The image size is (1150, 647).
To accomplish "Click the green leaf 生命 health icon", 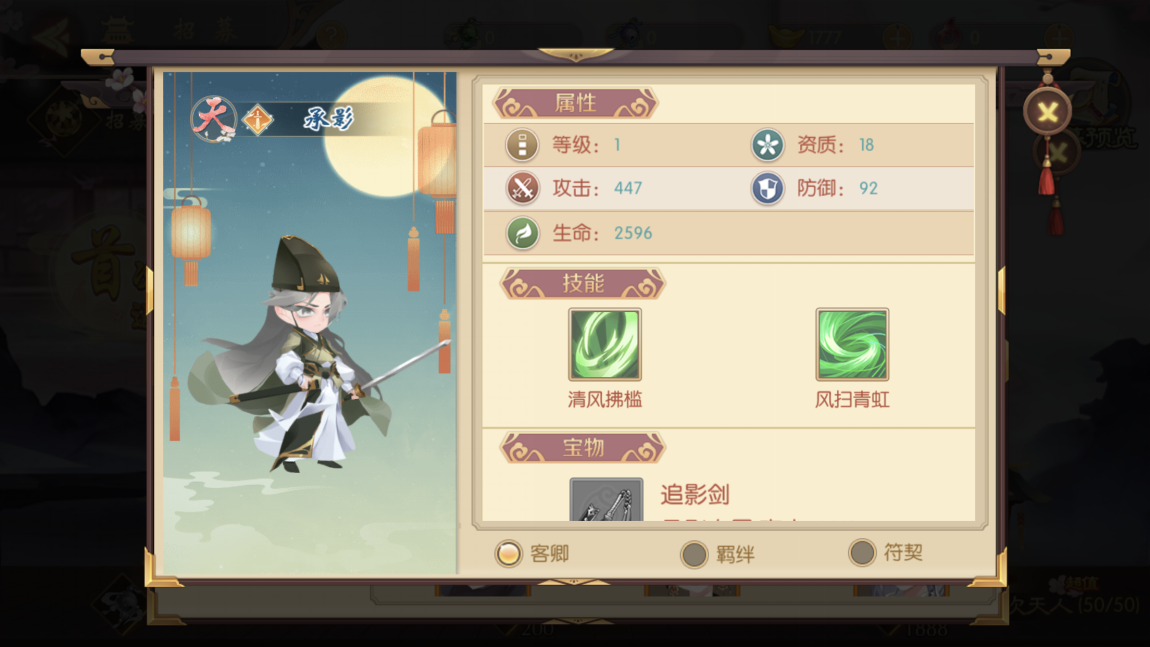I will click(522, 233).
